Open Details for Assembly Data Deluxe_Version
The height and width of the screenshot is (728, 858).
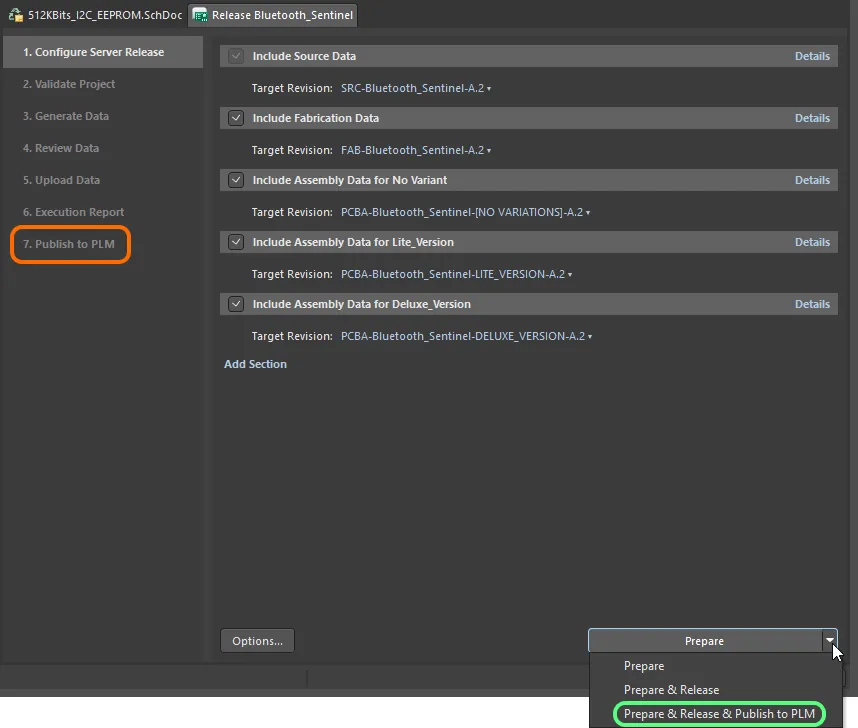coord(812,304)
